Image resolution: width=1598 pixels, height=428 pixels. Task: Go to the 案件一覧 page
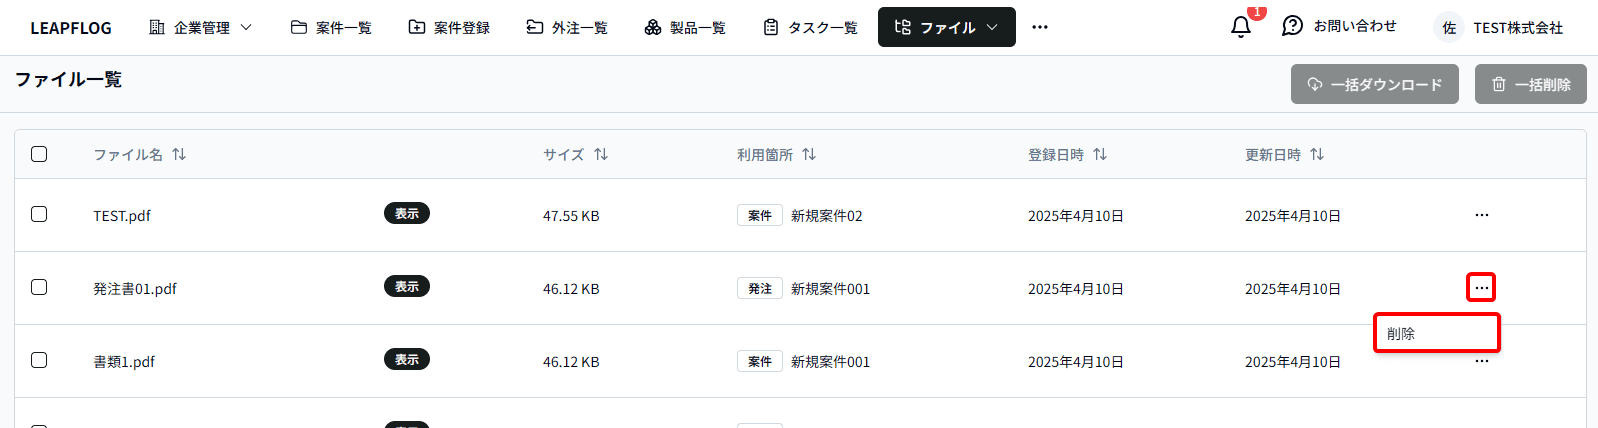(331, 27)
